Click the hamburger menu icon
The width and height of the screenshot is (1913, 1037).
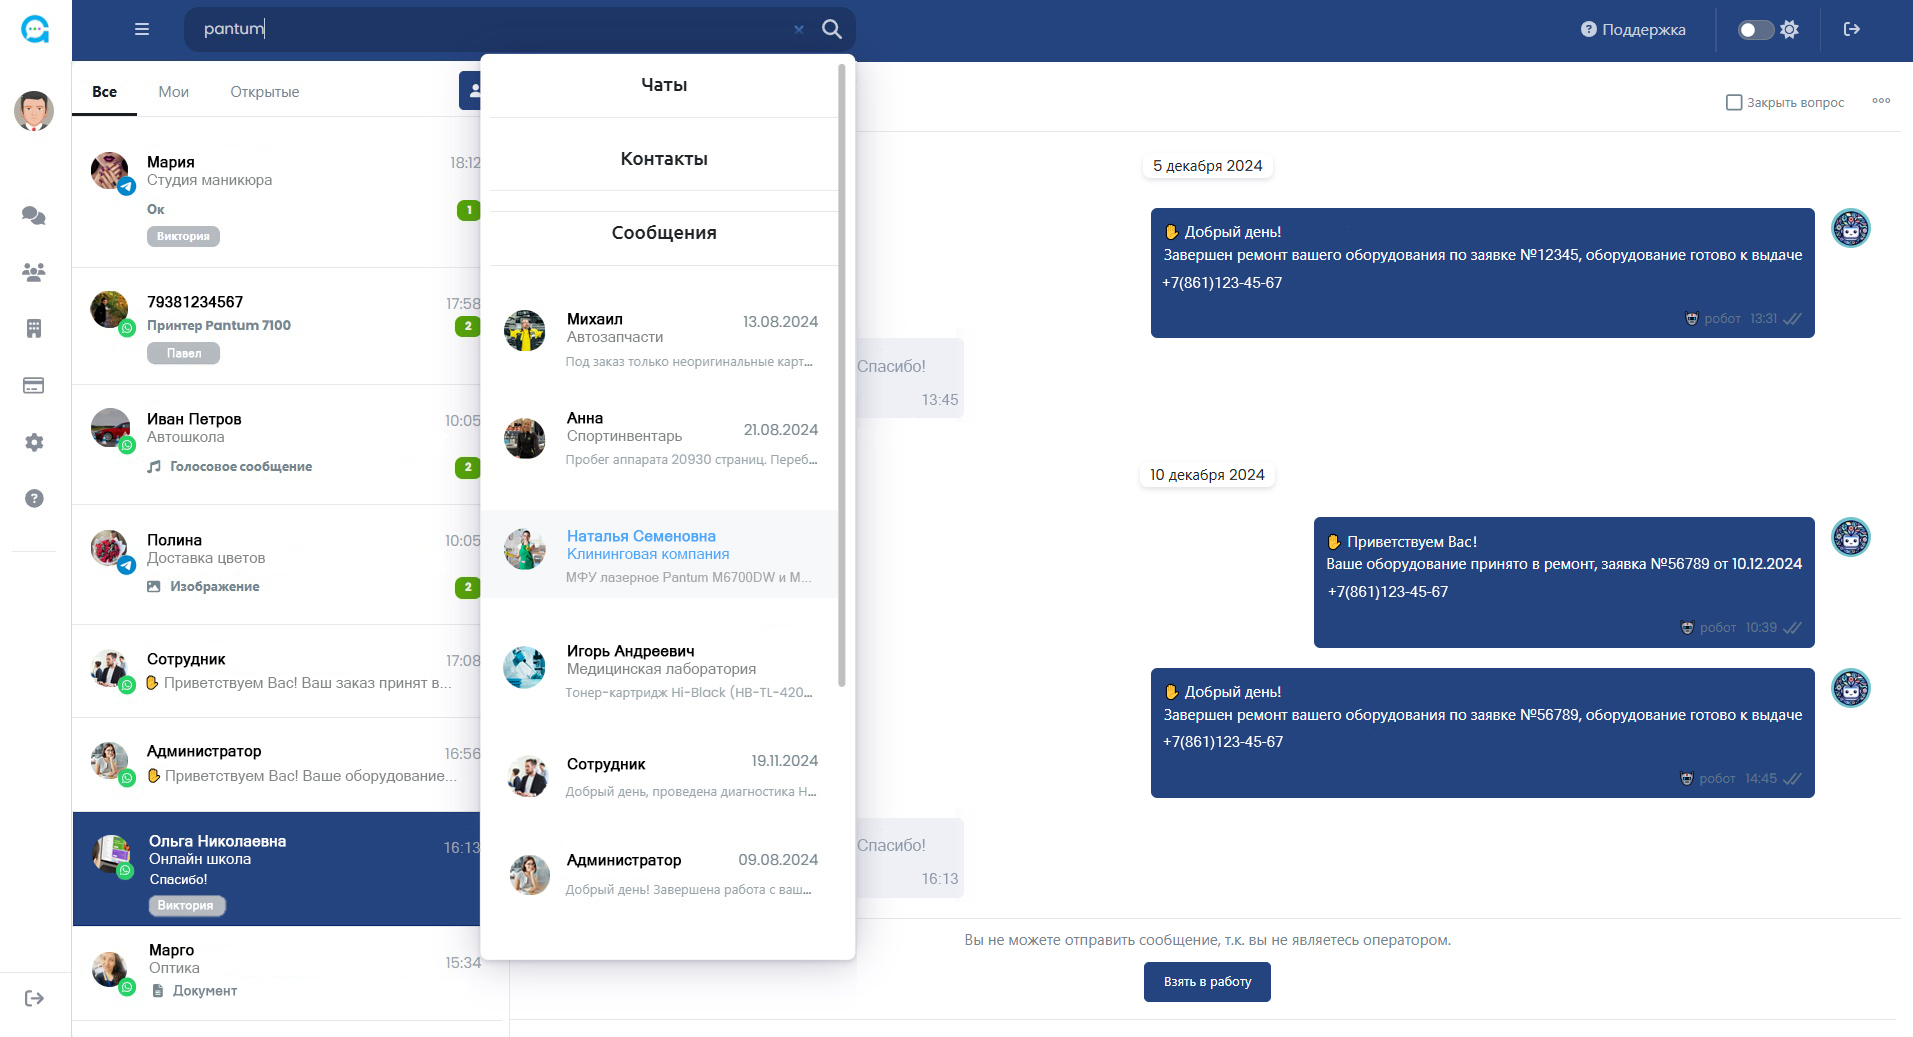coord(142,29)
